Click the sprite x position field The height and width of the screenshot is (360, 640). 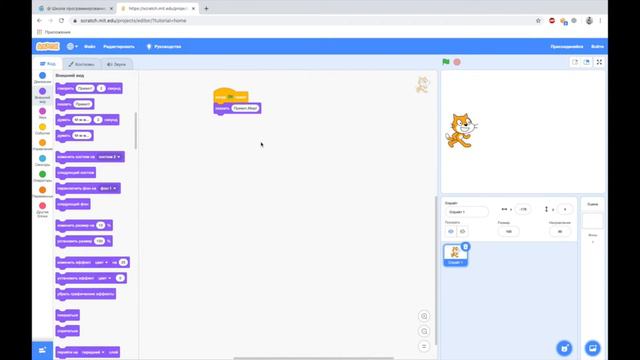tap(523, 209)
